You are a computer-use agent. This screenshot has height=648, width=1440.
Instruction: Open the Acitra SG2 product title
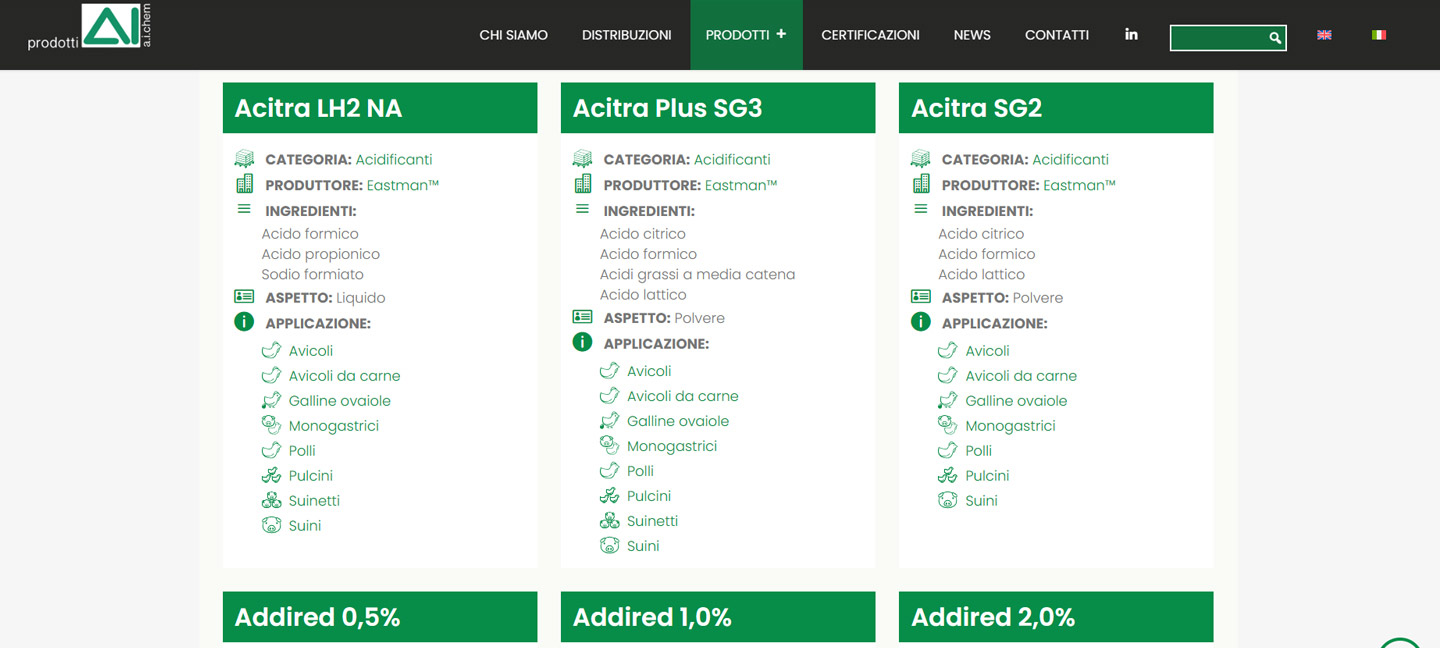coord(976,108)
